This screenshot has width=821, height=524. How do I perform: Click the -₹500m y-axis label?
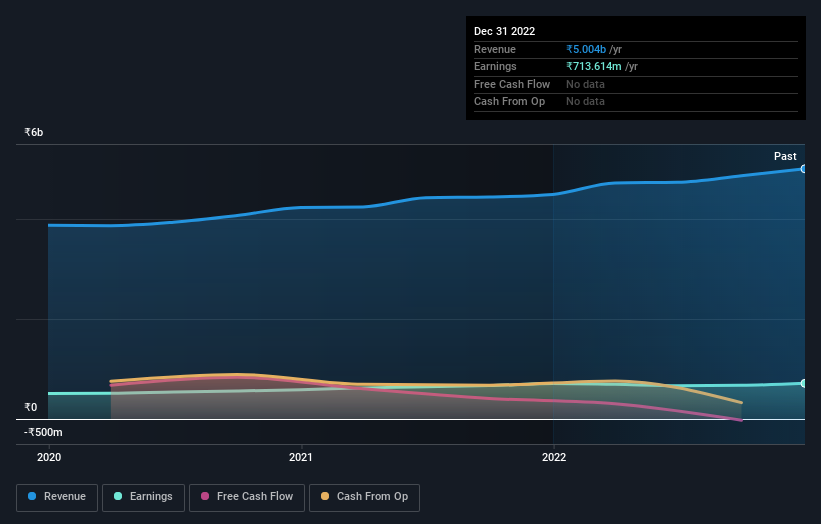[43, 432]
